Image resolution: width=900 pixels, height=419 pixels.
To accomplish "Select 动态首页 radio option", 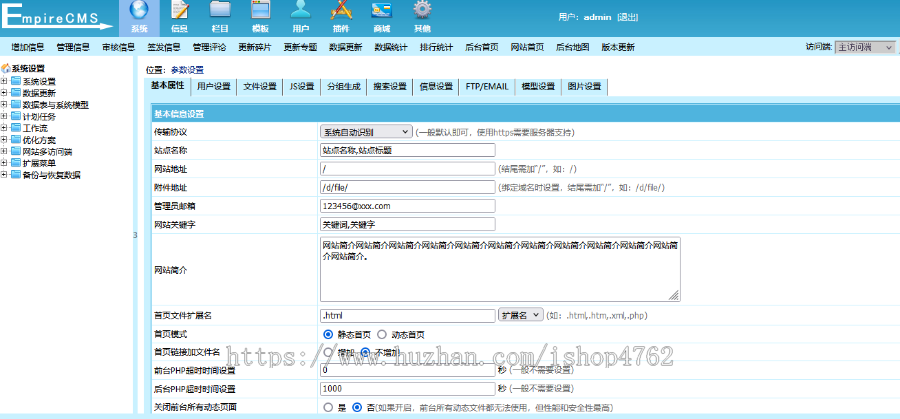I will [382, 334].
